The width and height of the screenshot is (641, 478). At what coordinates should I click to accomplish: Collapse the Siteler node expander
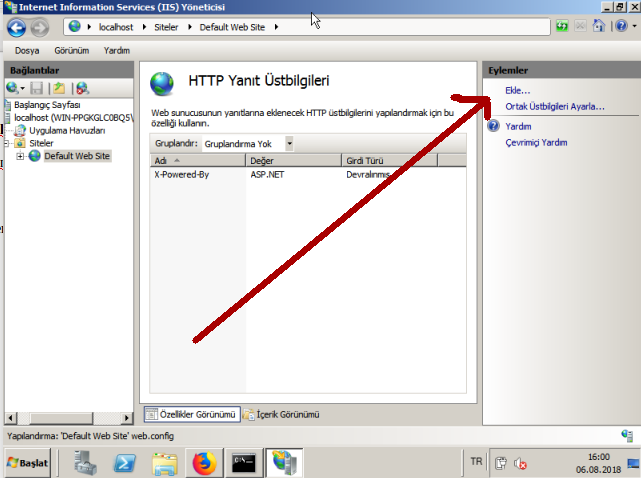7,143
